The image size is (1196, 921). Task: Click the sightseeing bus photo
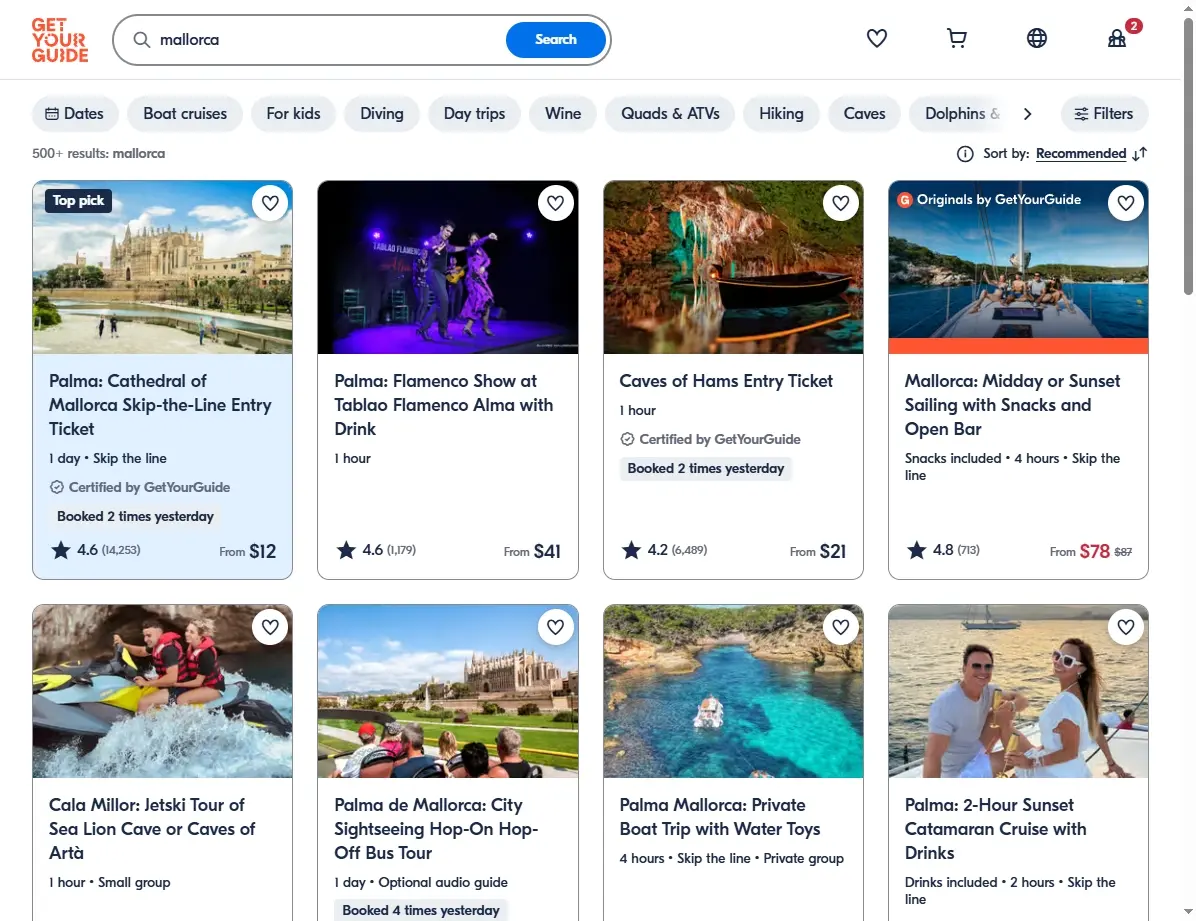[x=448, y=691]
